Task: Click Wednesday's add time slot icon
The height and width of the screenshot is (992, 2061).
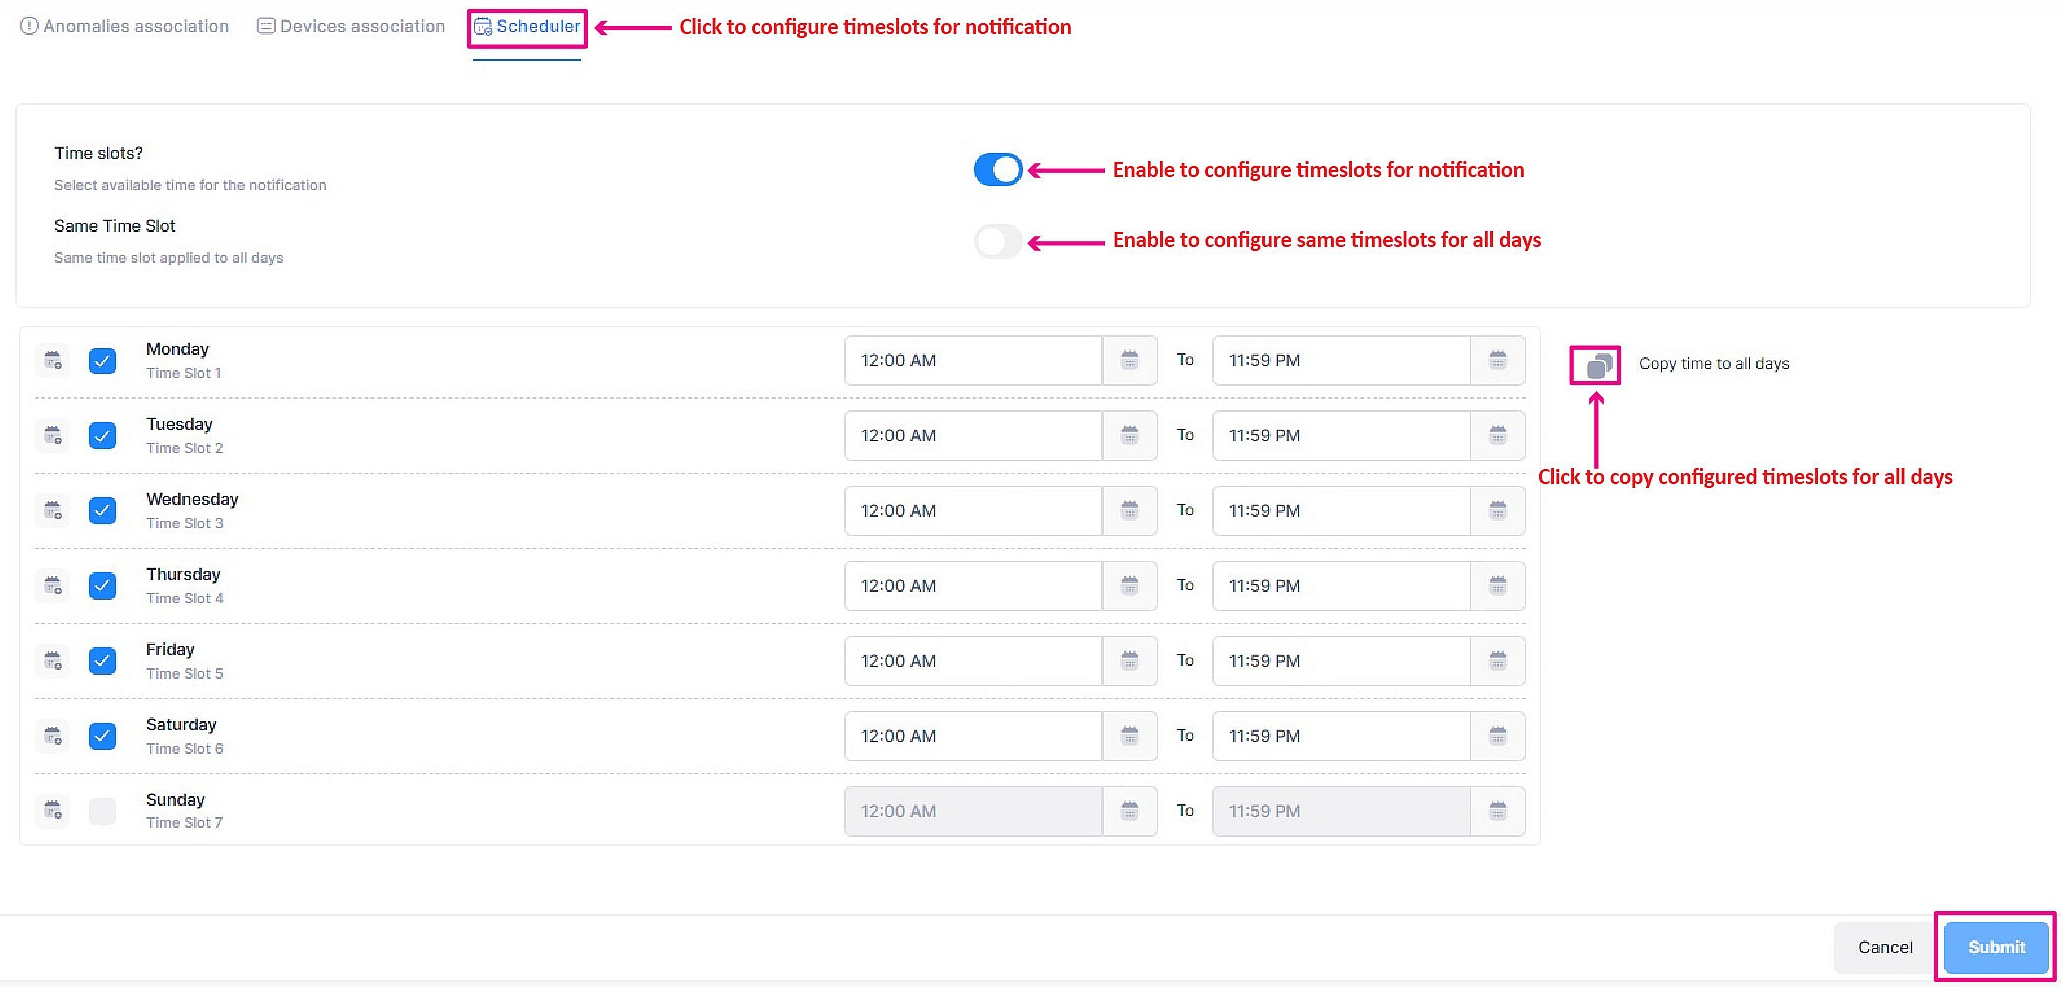Action: pyautogui.click(x=53, y=511)
